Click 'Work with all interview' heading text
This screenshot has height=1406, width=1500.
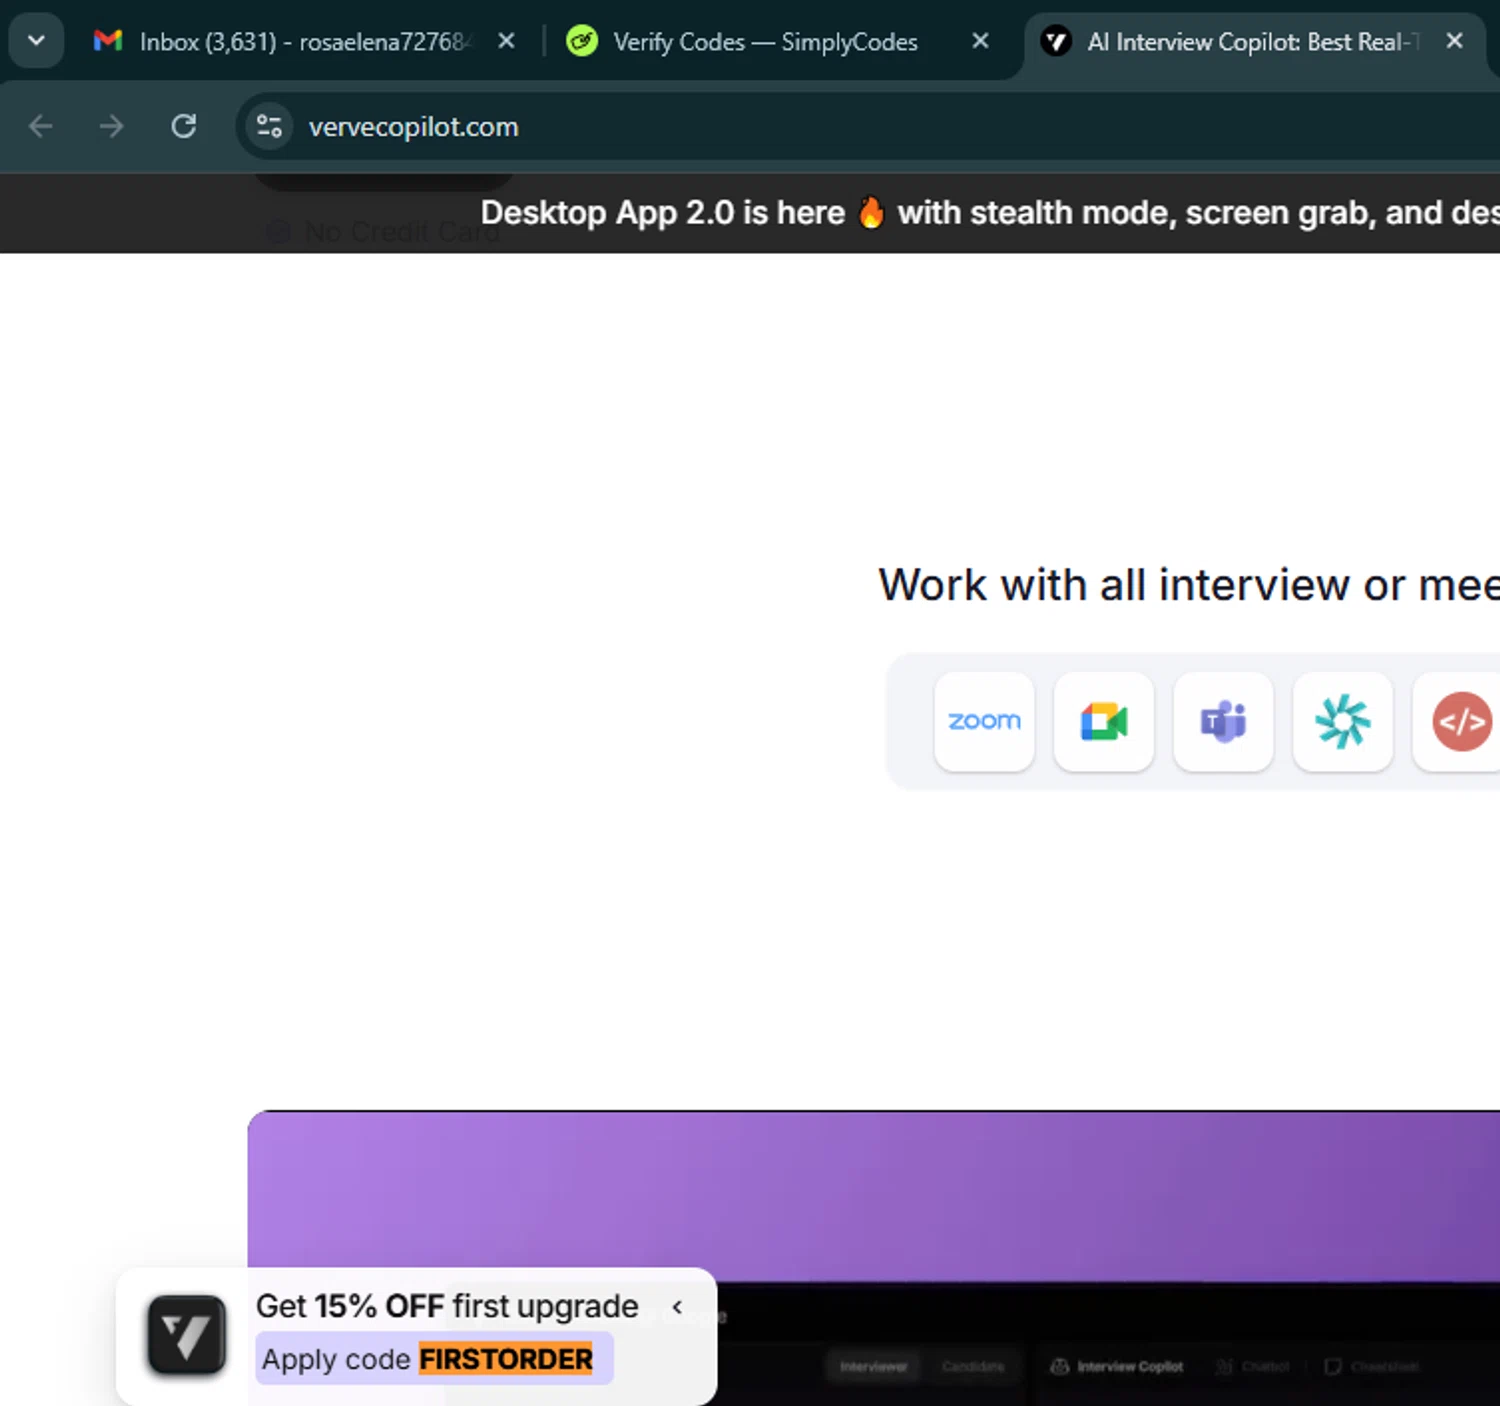point(1189,585)
